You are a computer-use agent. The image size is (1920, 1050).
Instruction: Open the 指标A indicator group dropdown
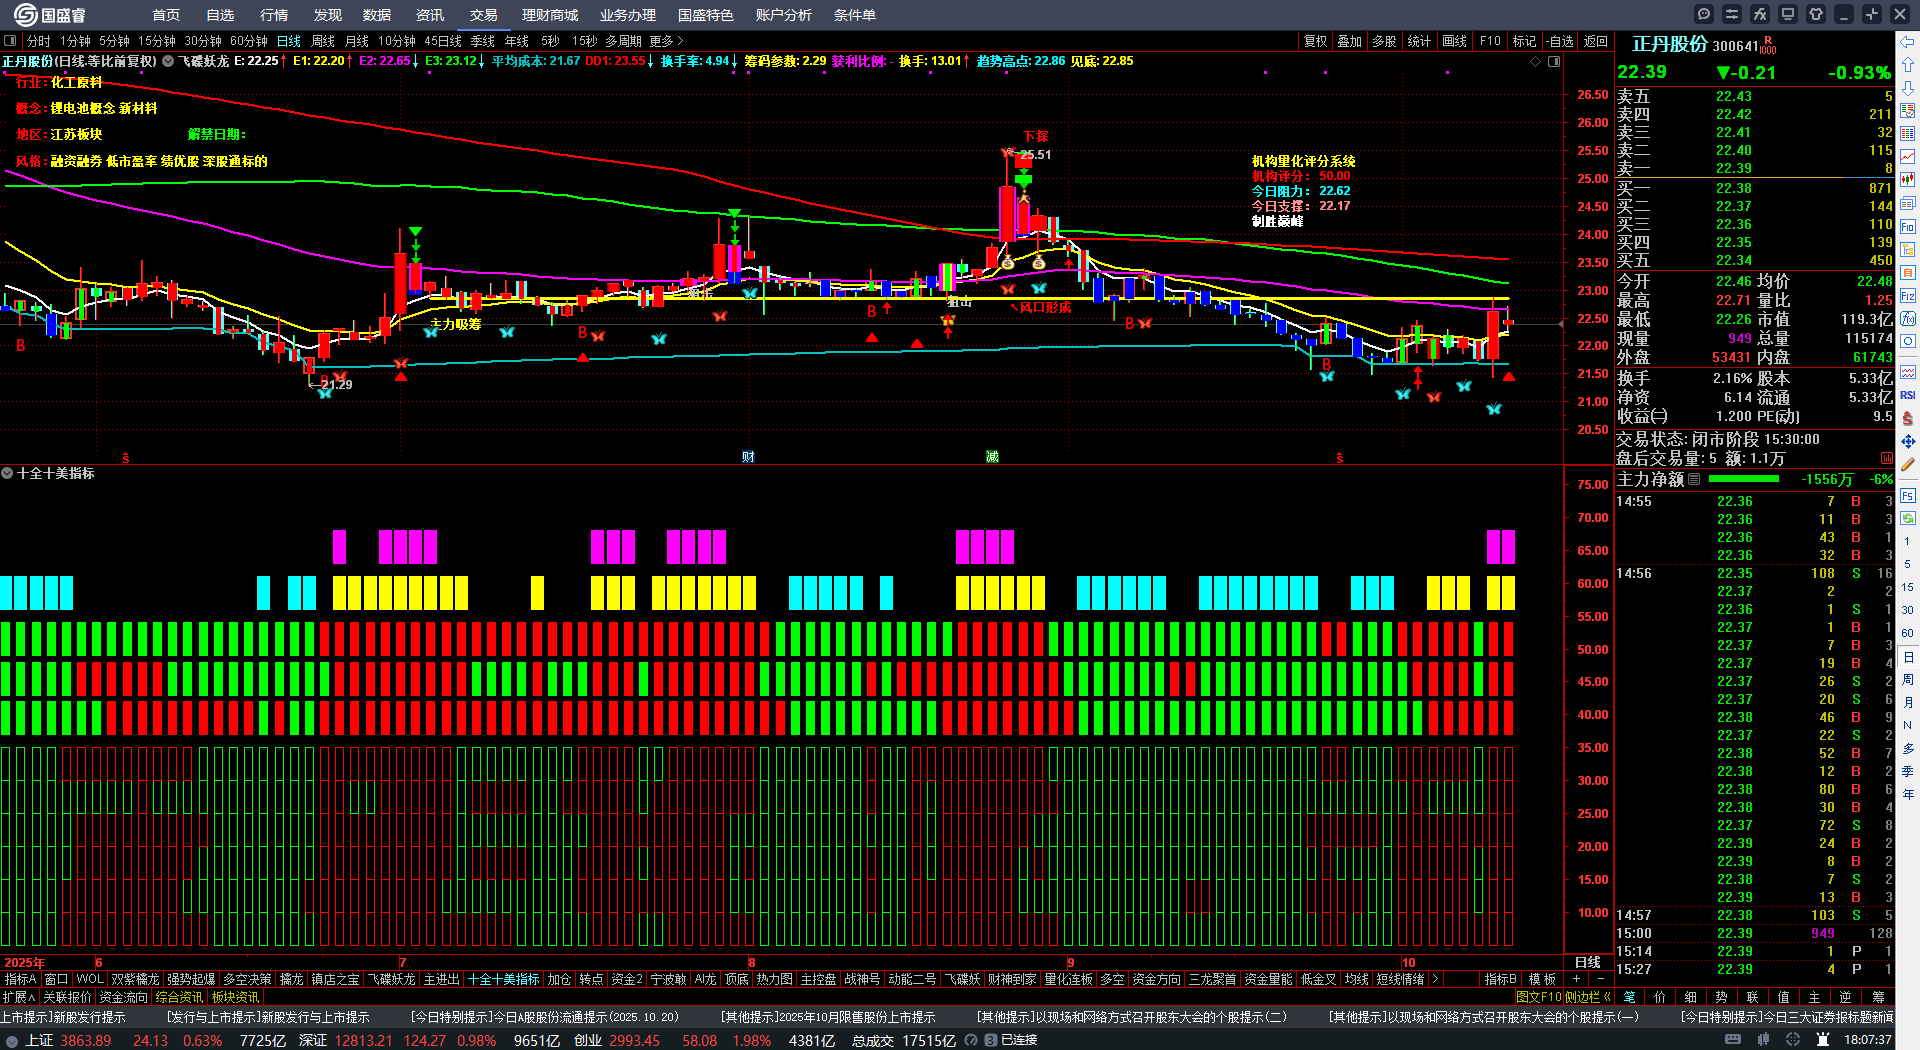point(20,979)
